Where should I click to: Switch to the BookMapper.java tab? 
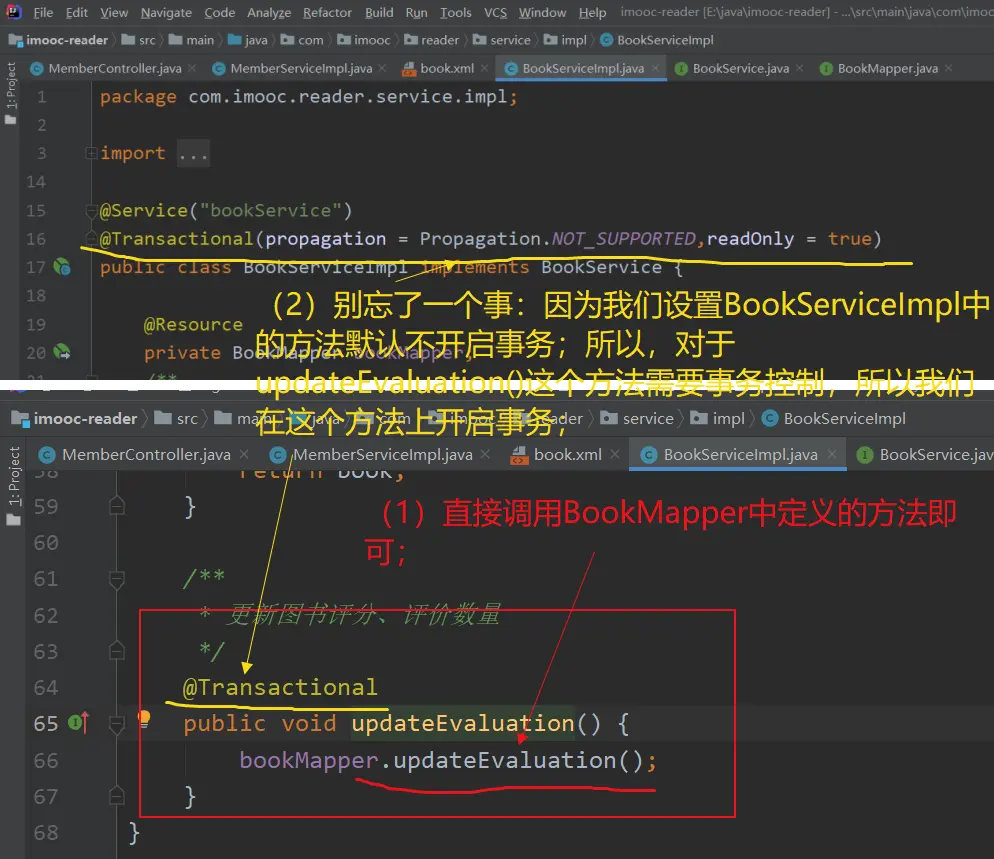(x=886, y=69)
